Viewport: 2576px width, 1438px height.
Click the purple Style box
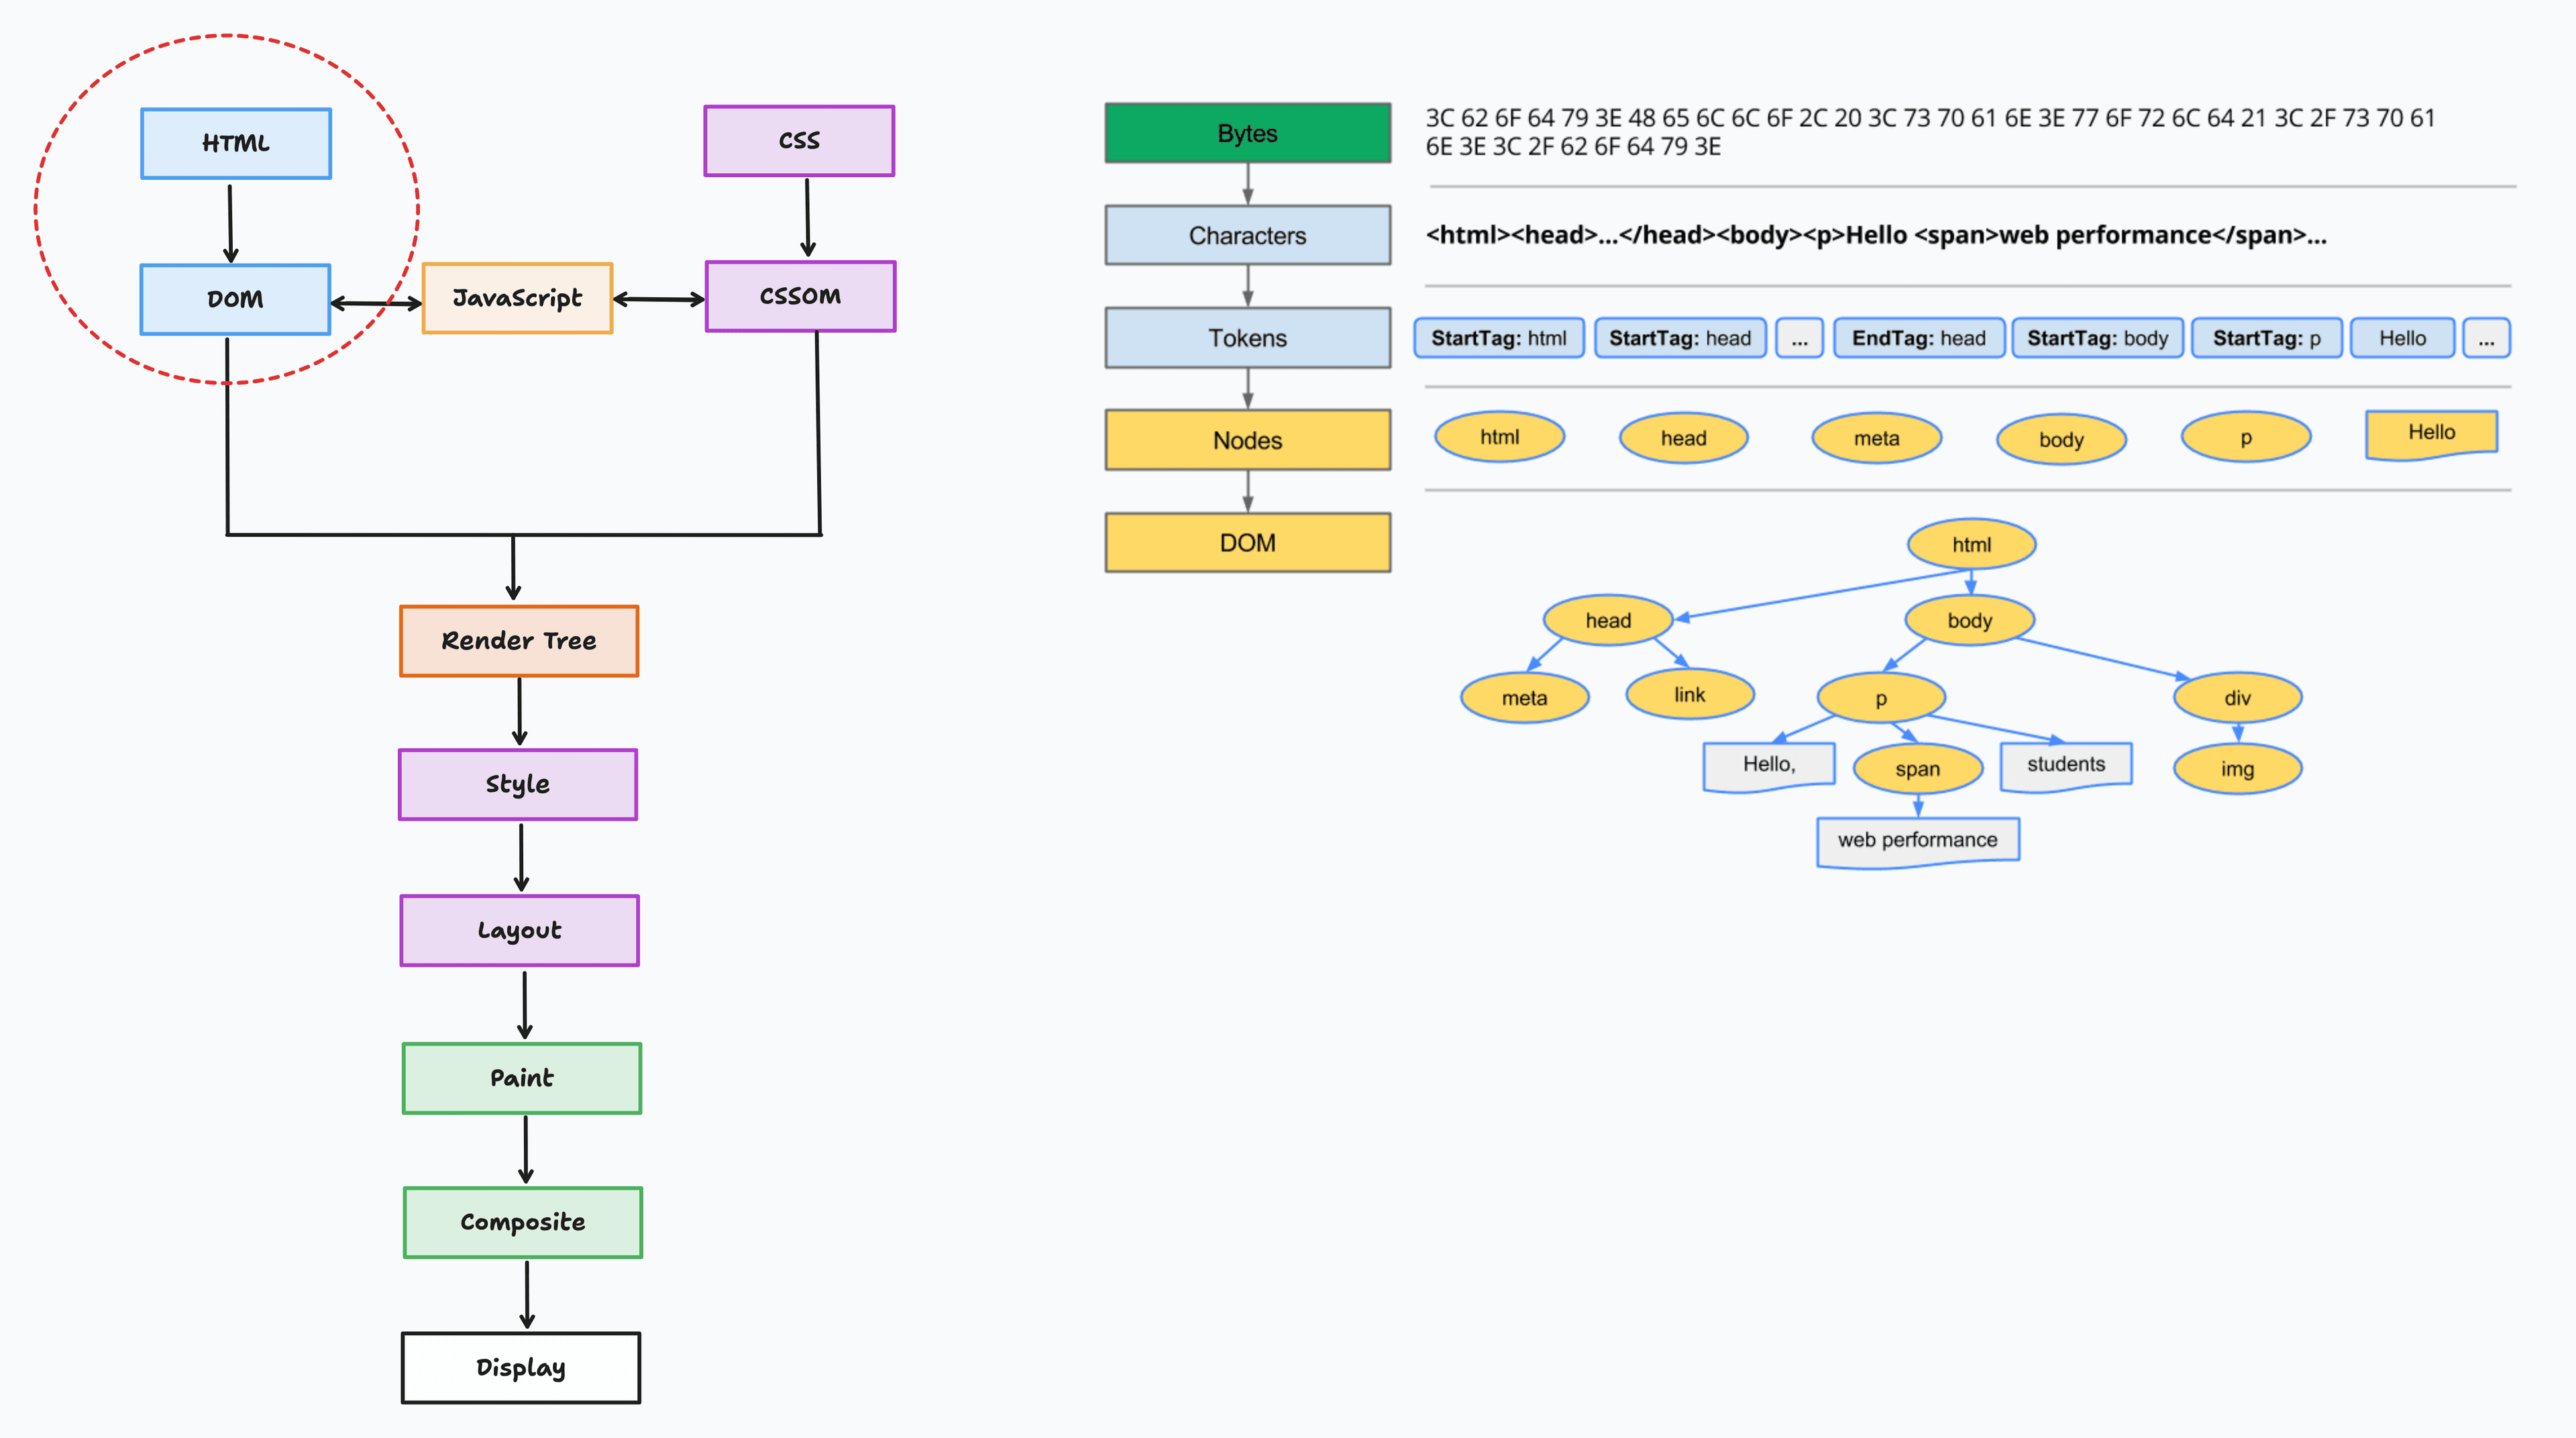tap(518, 785)
